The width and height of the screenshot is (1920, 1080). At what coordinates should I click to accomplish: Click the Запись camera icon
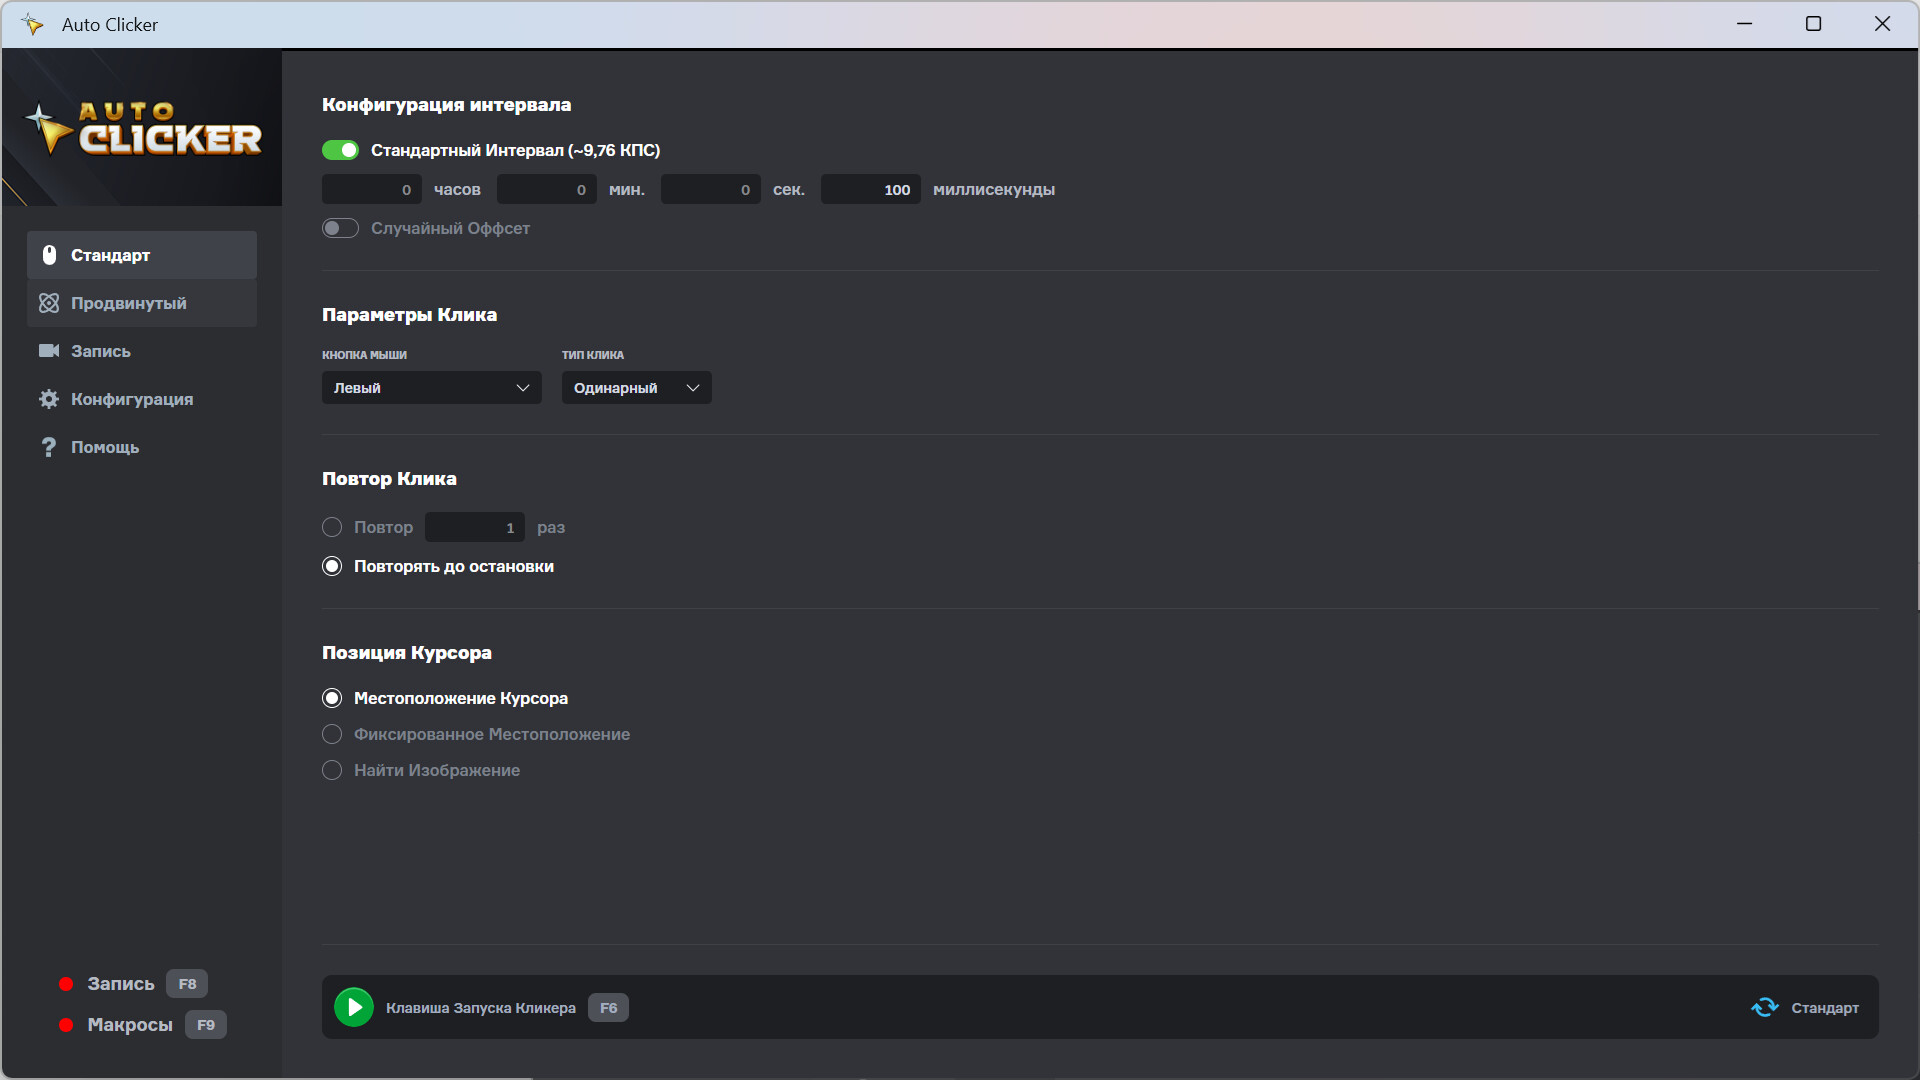tap(48, 351)
